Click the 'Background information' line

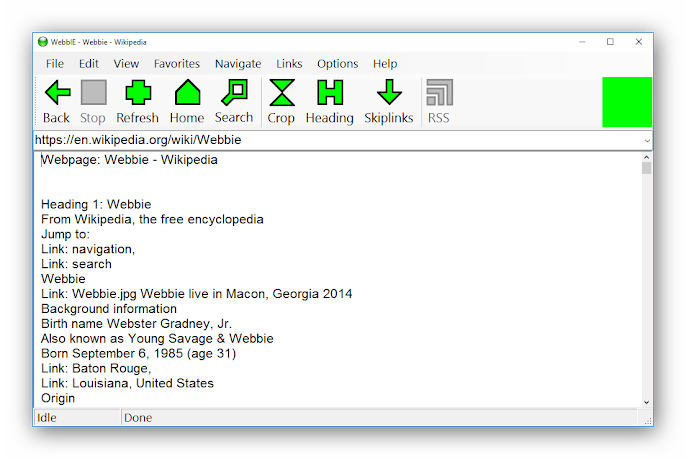point(109,308)
